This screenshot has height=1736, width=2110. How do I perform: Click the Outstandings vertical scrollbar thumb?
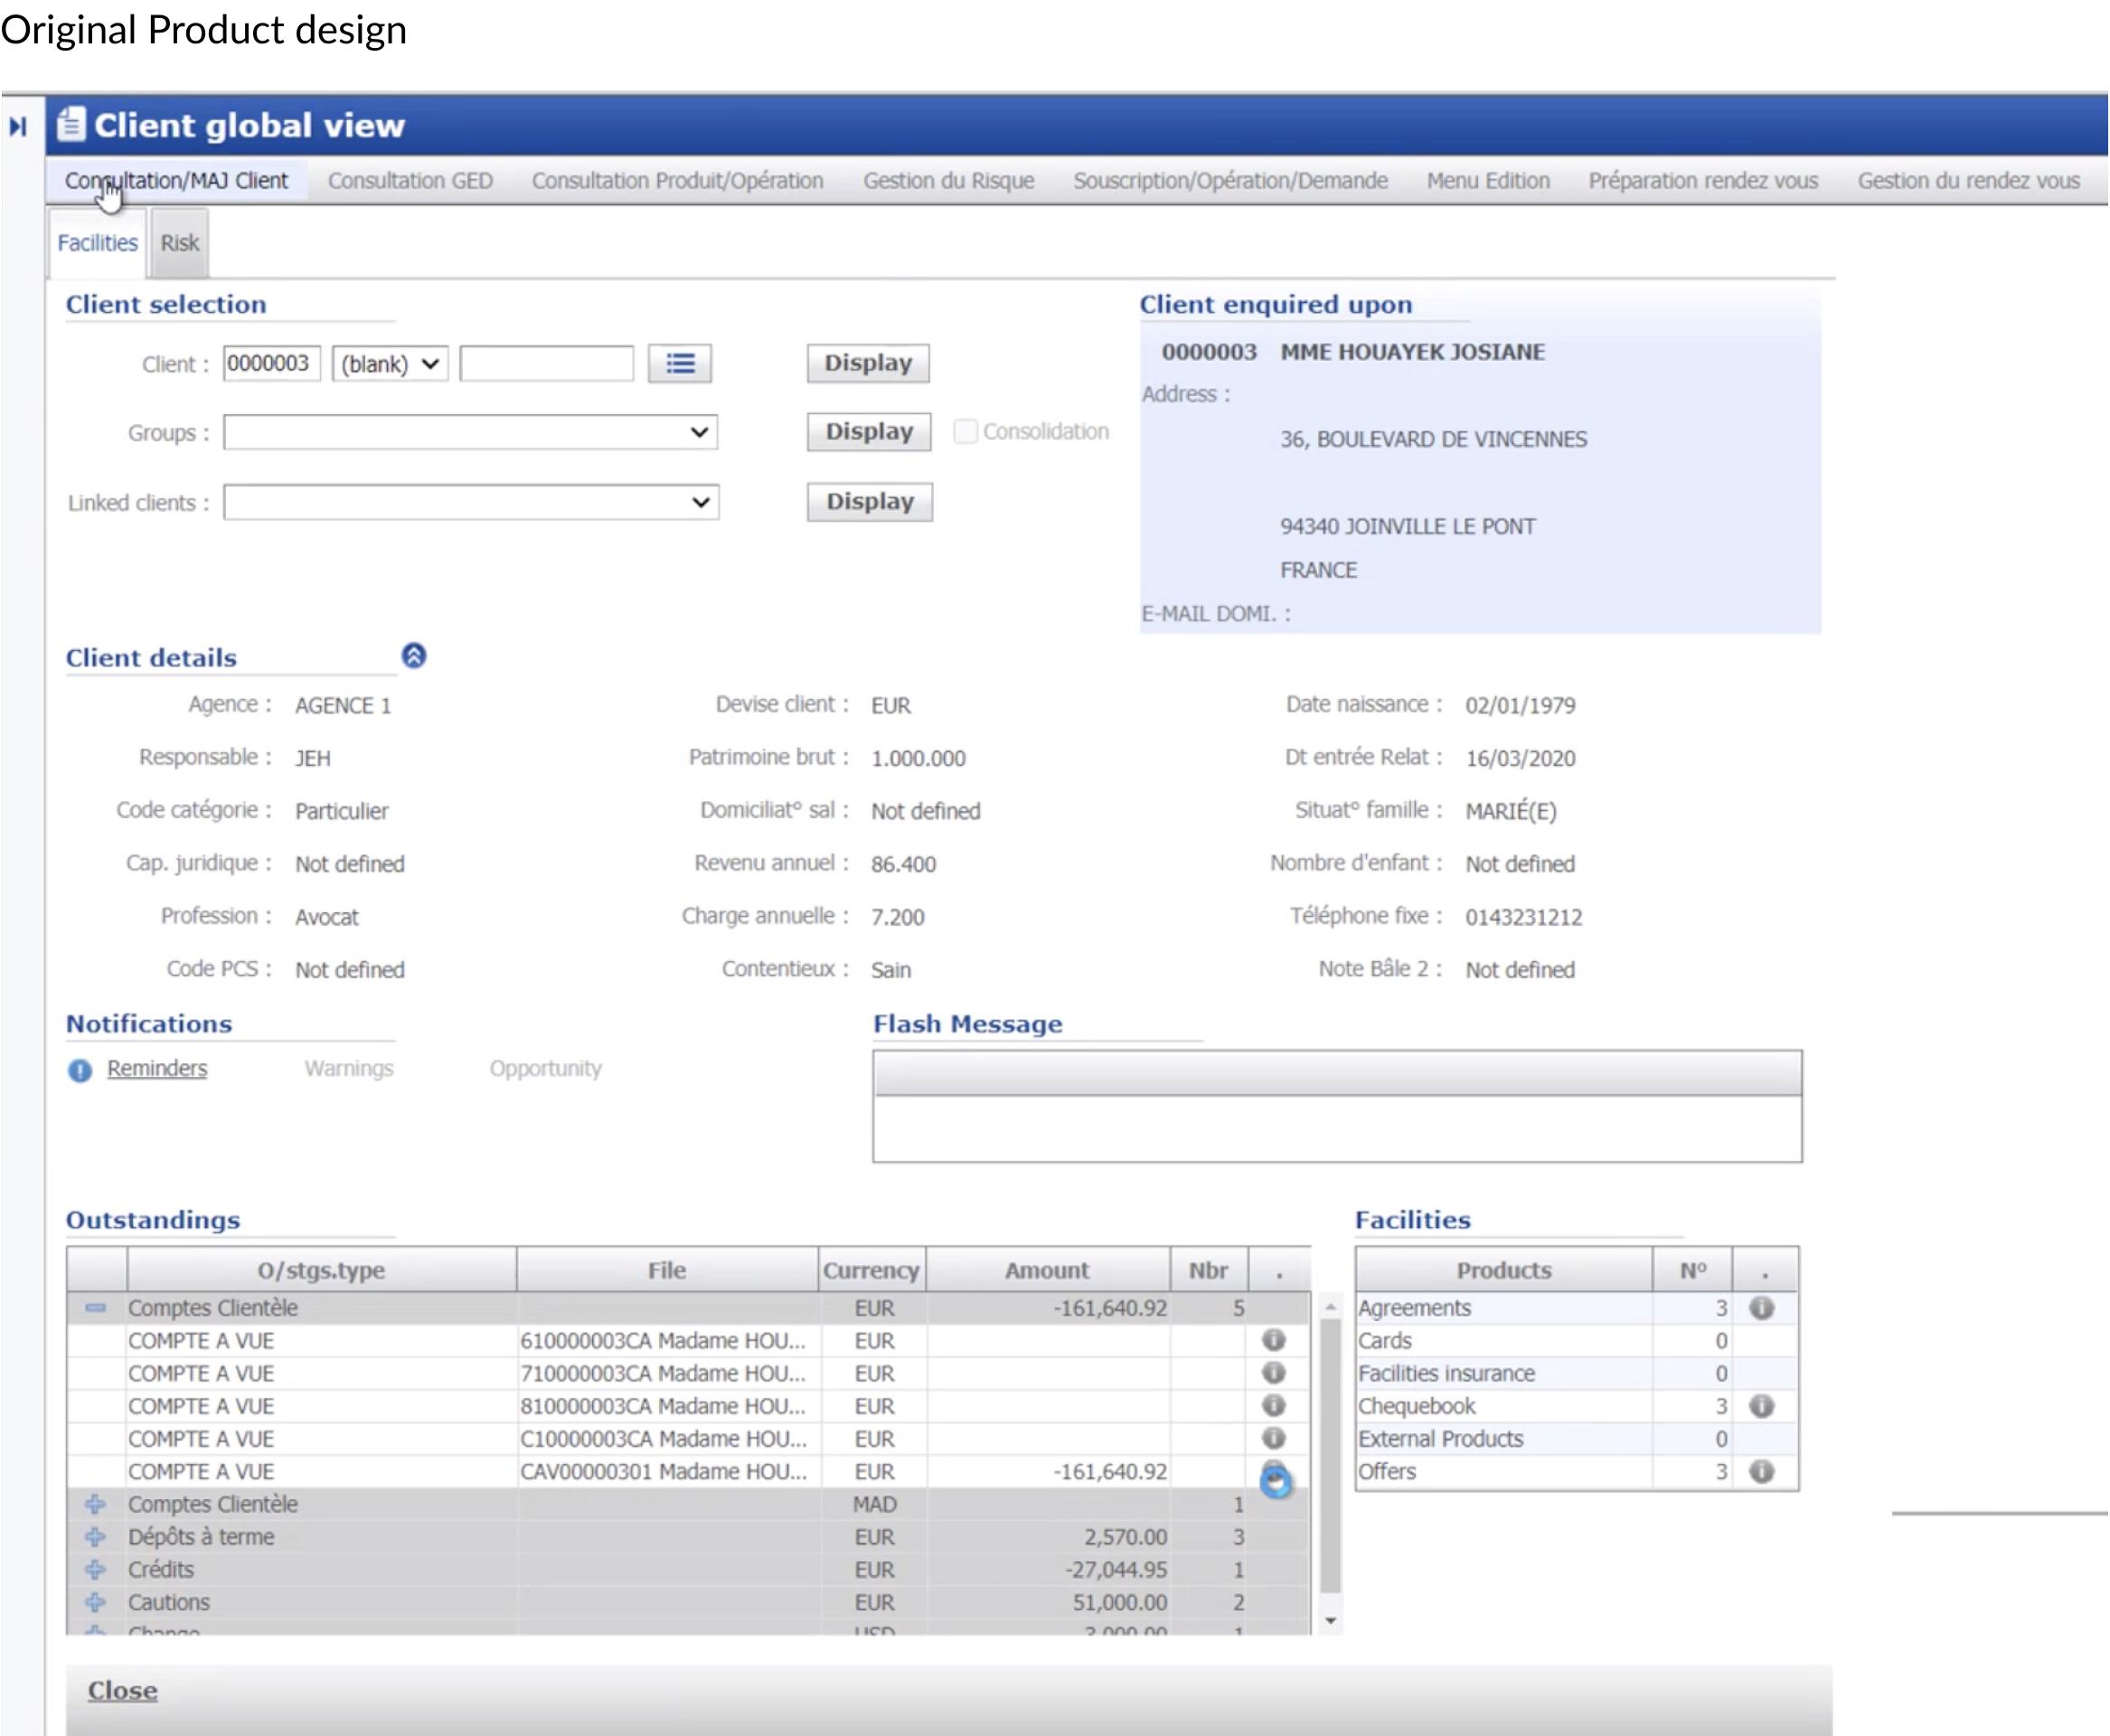point(1330,1456)
